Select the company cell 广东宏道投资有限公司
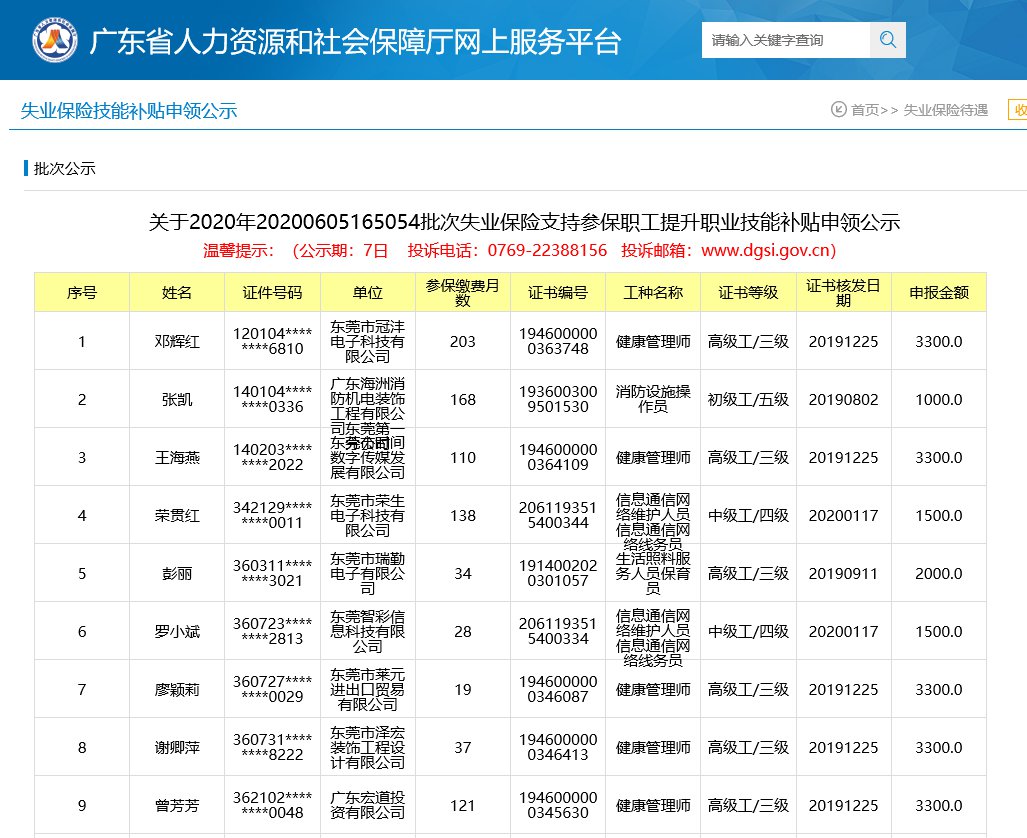The image size is (1027, 838). [x=367, y=805]
